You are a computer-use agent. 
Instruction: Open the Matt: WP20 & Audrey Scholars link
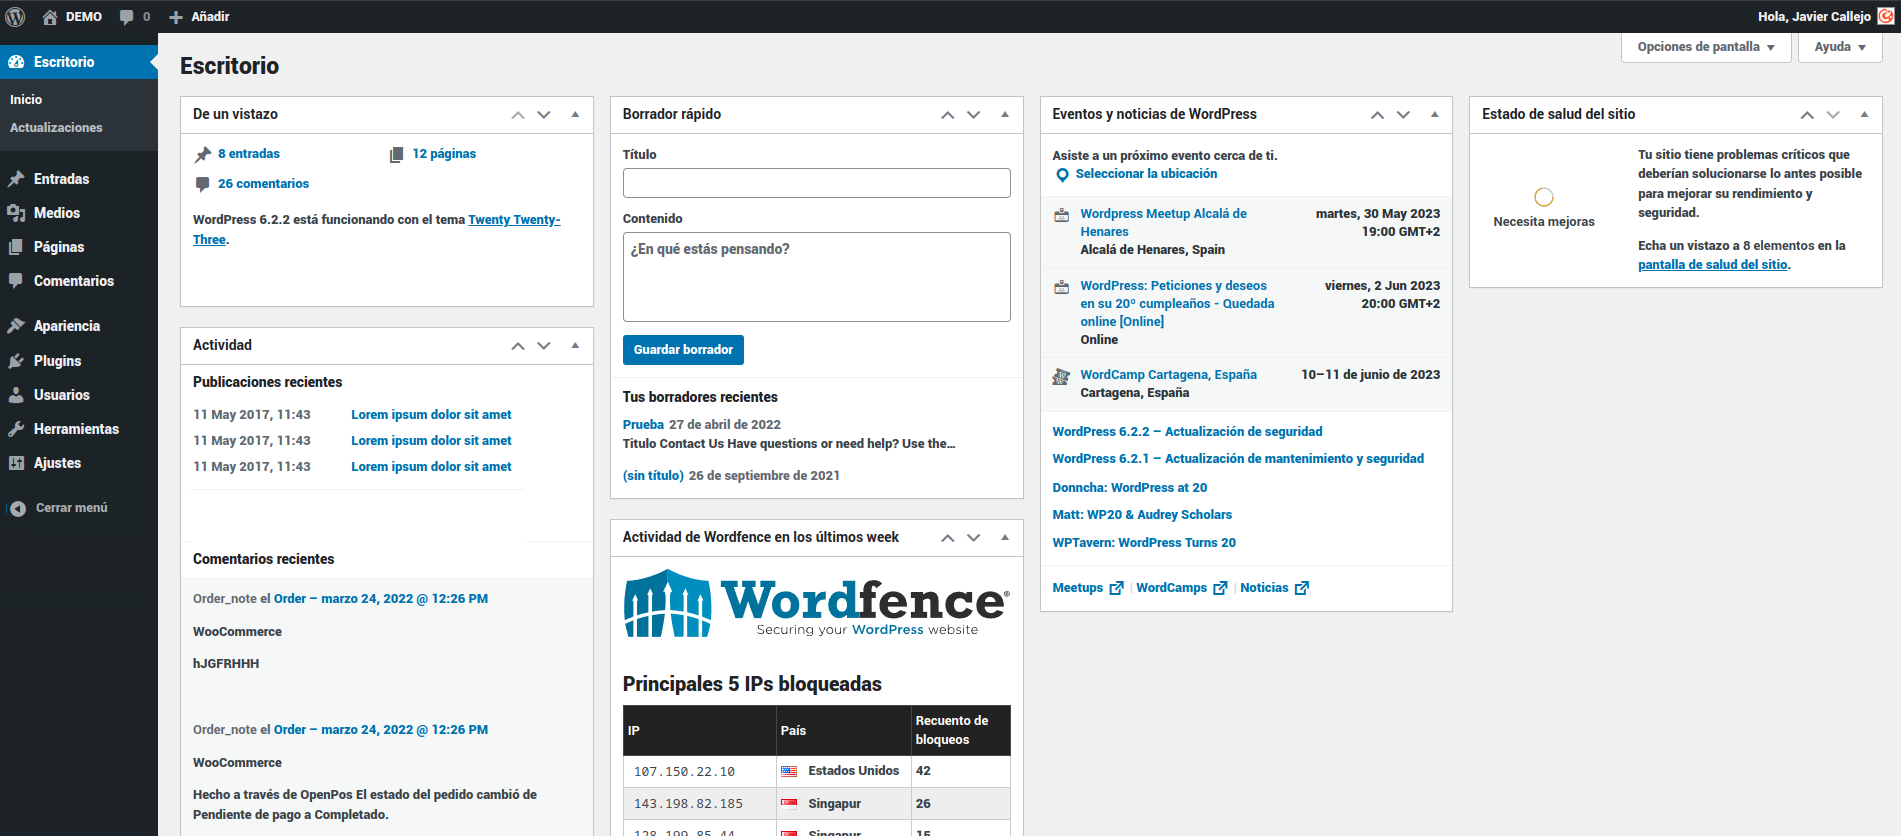point(1142,515)
